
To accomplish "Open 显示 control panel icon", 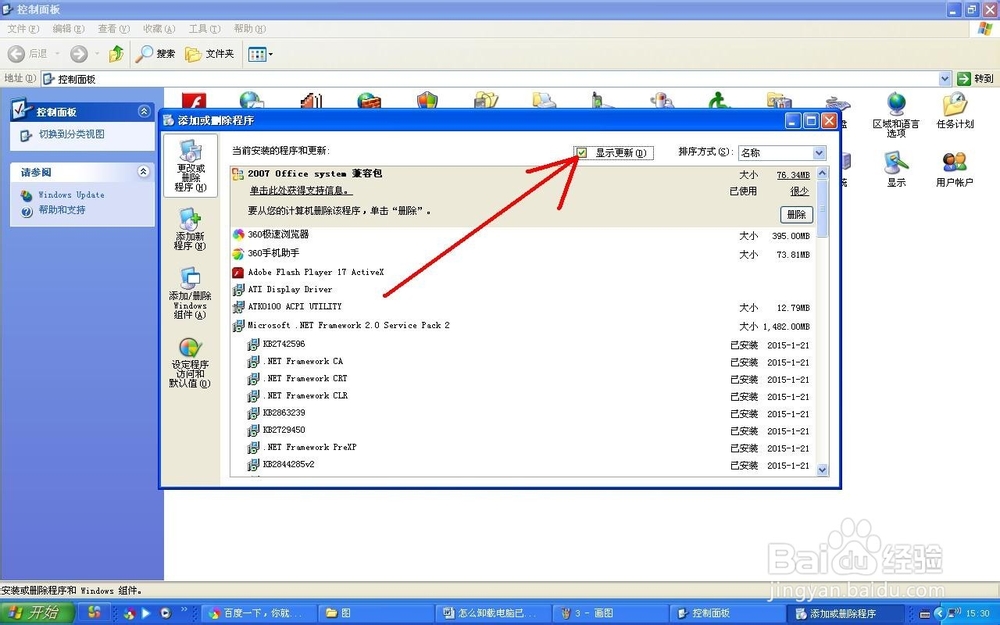I will pos(896,170).
